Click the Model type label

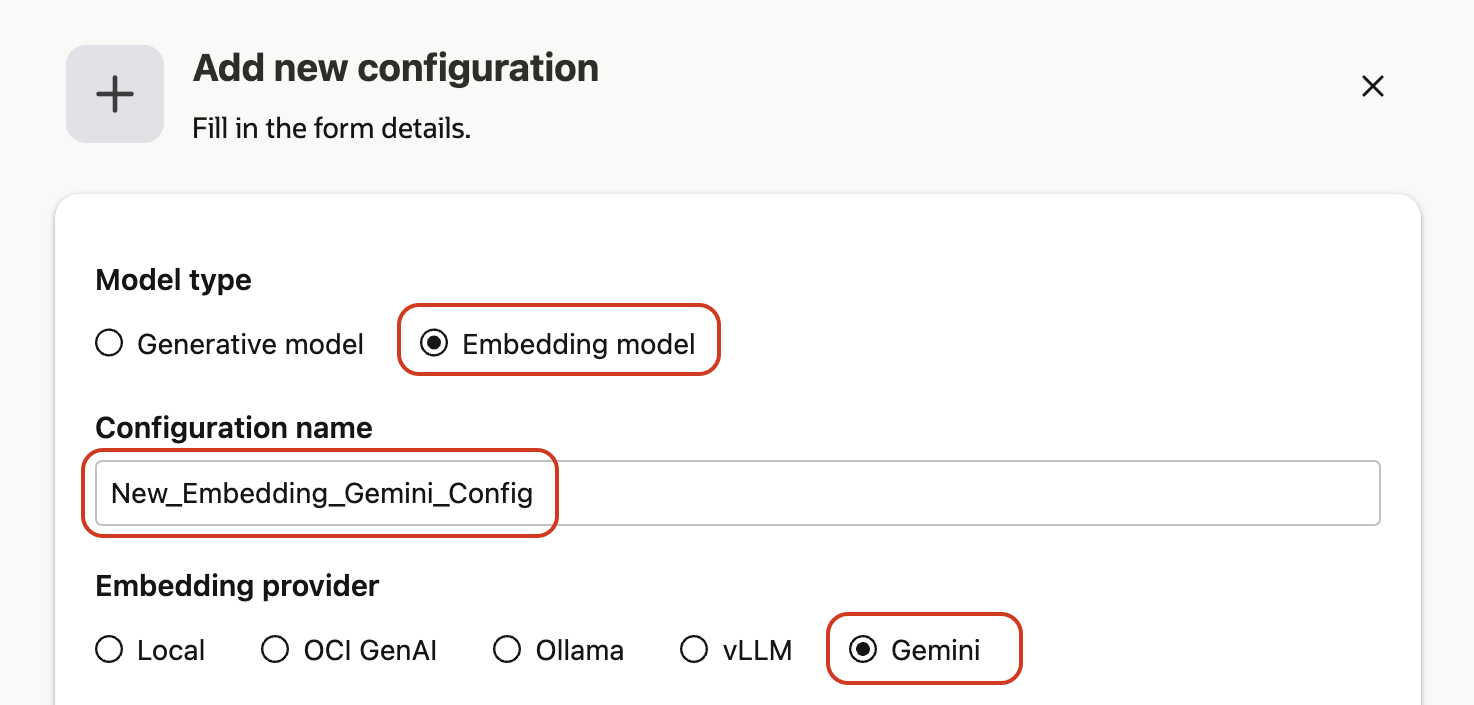(x=172, y=280)
